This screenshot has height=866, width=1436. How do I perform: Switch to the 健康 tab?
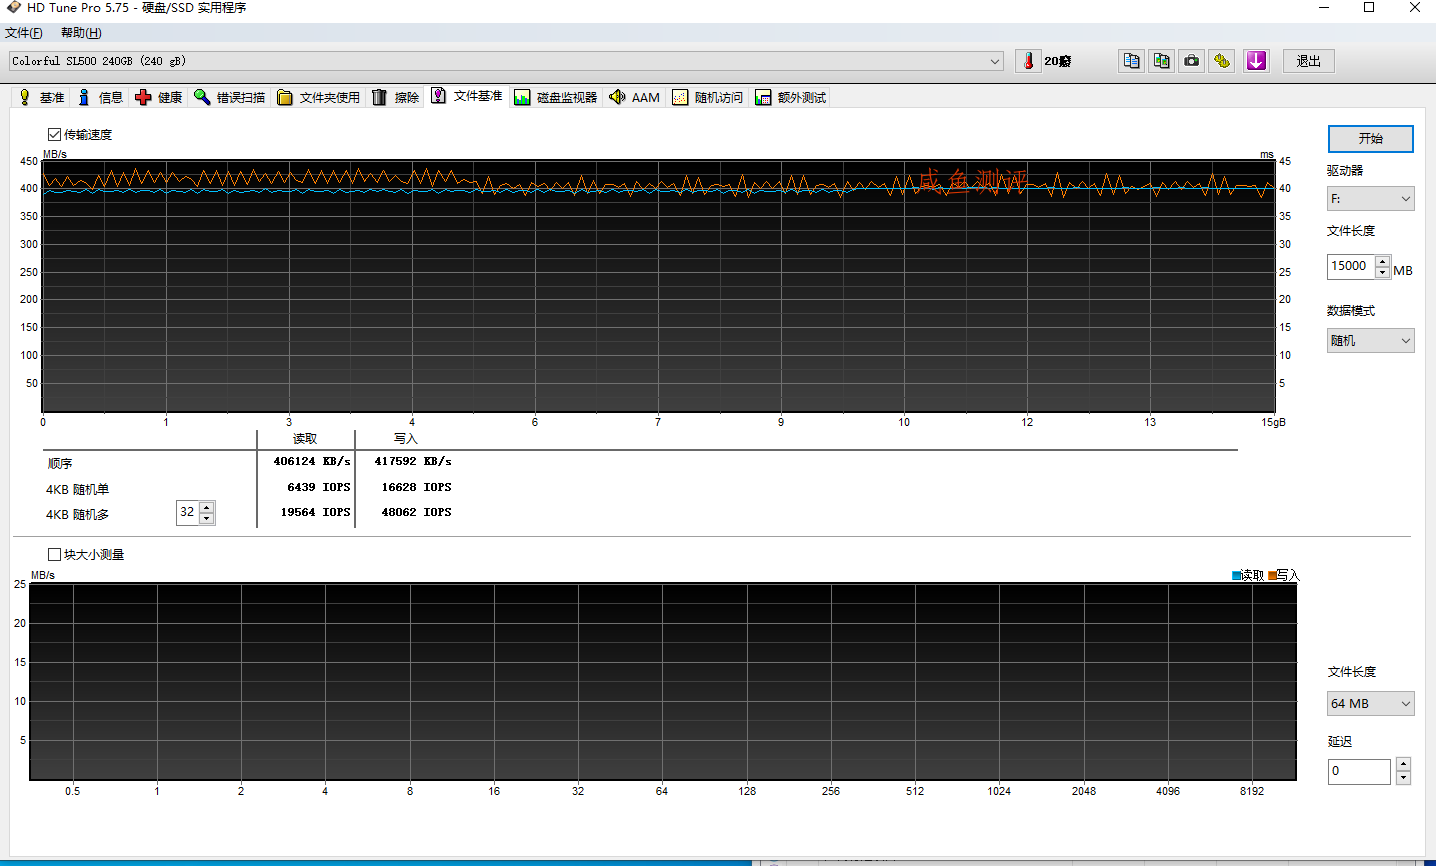(x=159, y=97)
